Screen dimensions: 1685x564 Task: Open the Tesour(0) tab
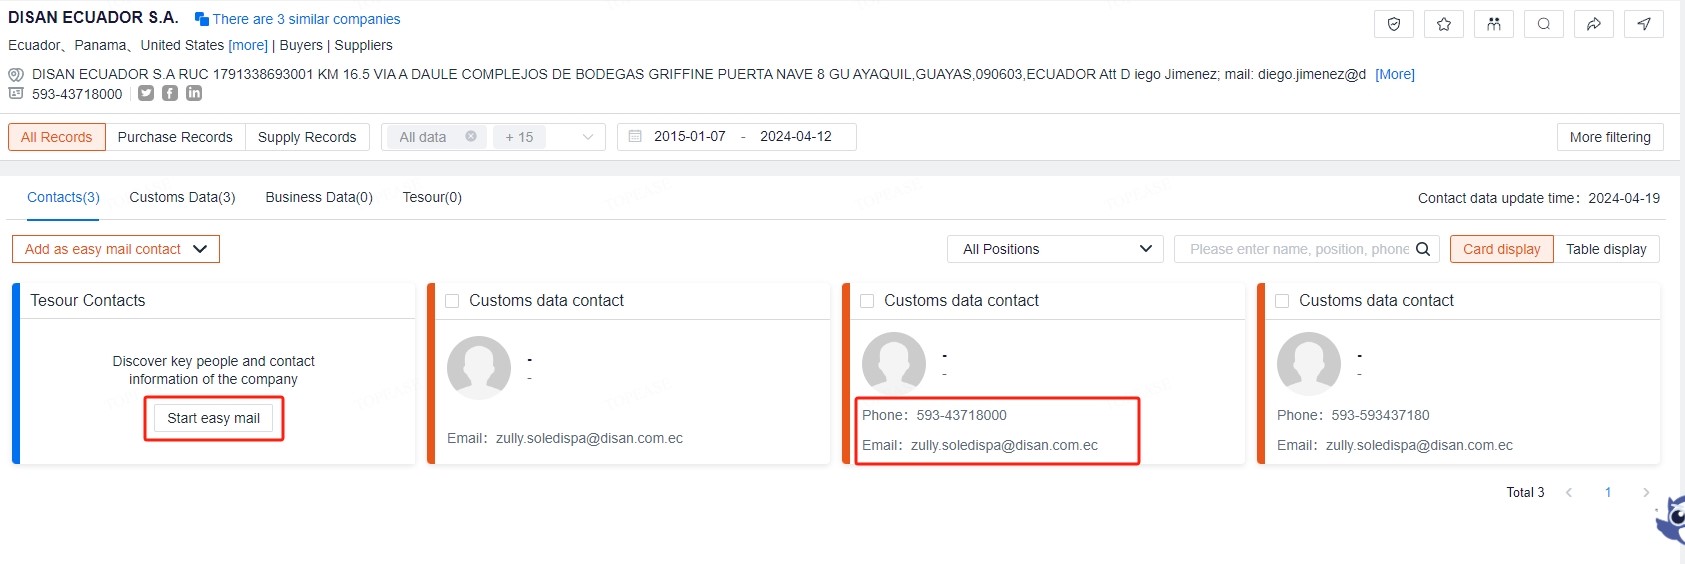point(432,197)
